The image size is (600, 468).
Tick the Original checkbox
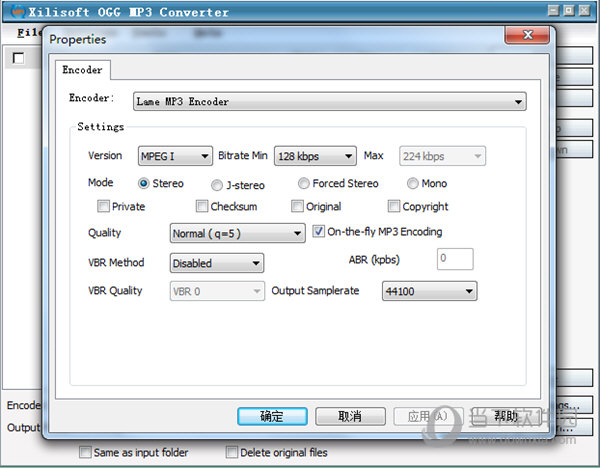click(x=297, y=206)
